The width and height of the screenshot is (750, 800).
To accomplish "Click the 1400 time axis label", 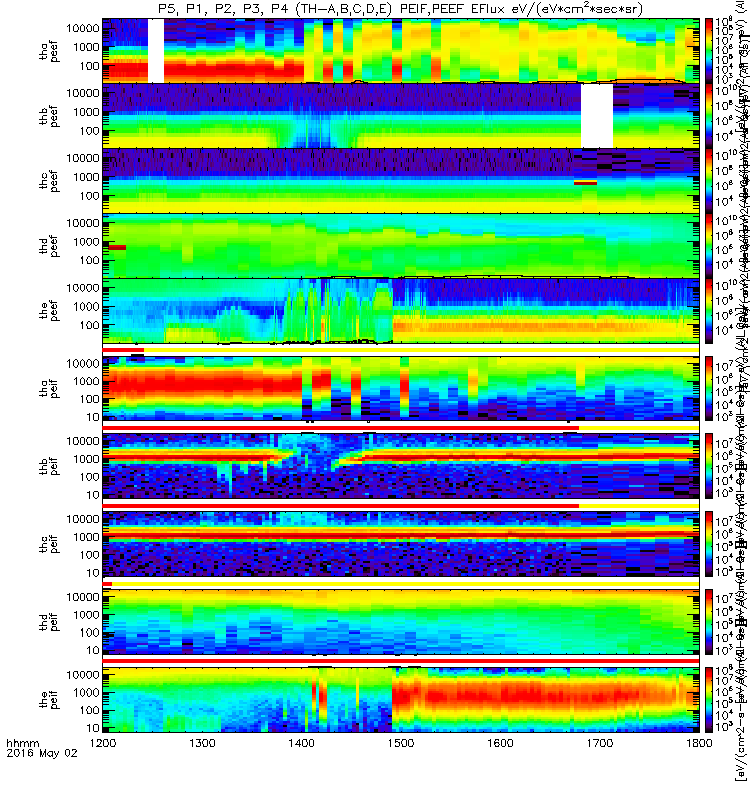I will (x=302, y=743).
